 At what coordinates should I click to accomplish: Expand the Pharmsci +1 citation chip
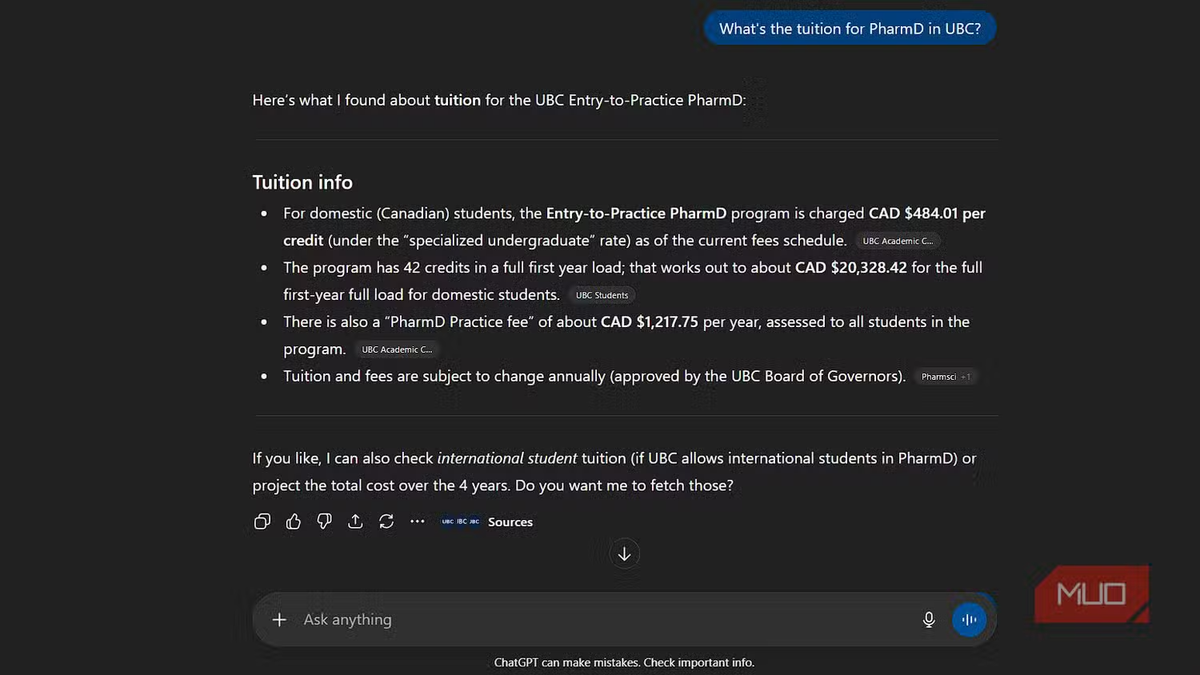(x=946, y=377)
